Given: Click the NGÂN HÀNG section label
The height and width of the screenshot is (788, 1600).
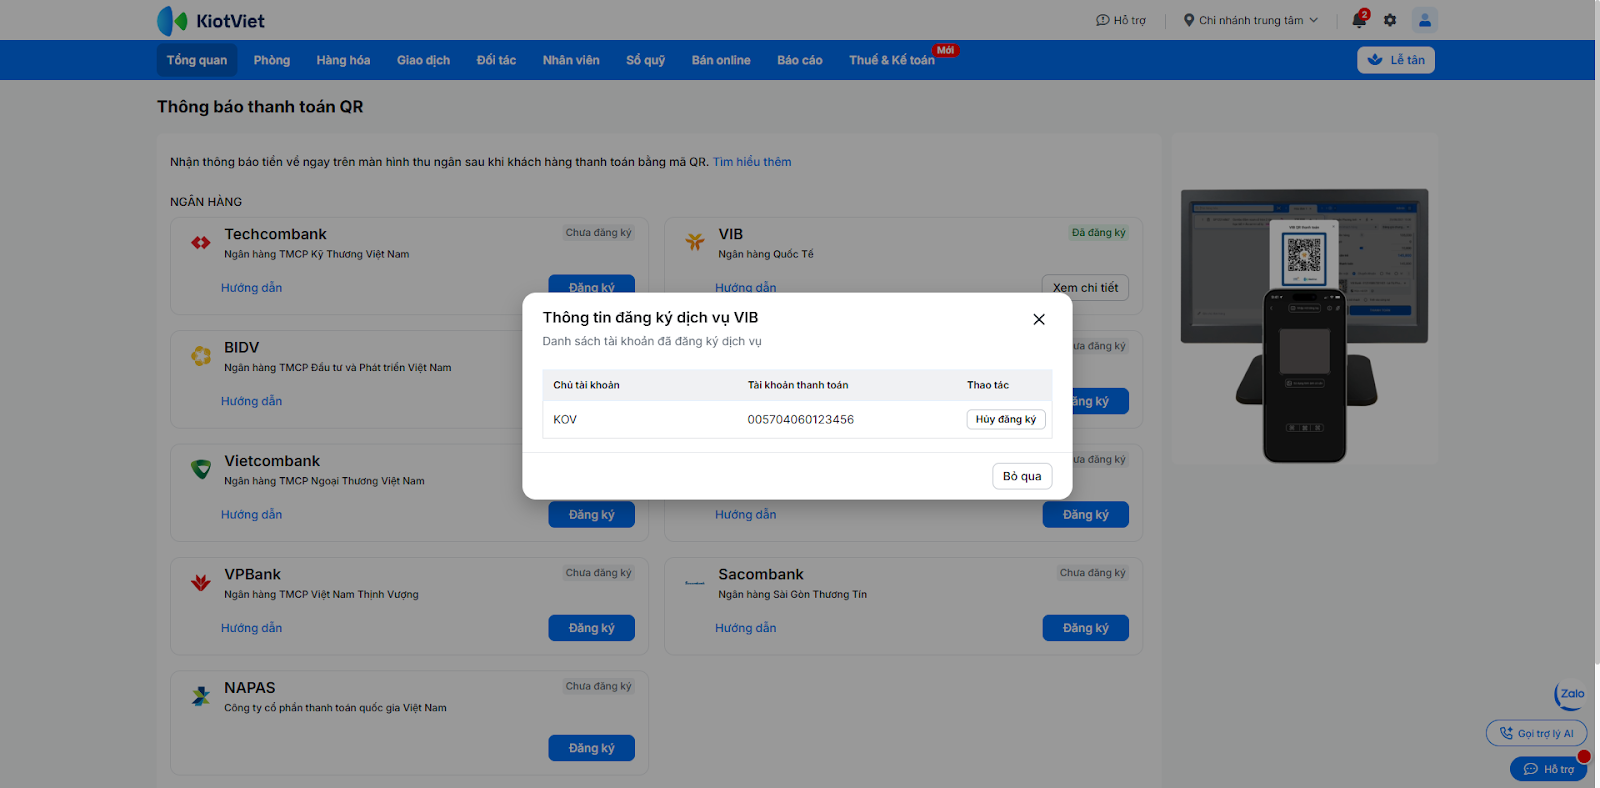Looking at the screenshot, I should (206, 202).
